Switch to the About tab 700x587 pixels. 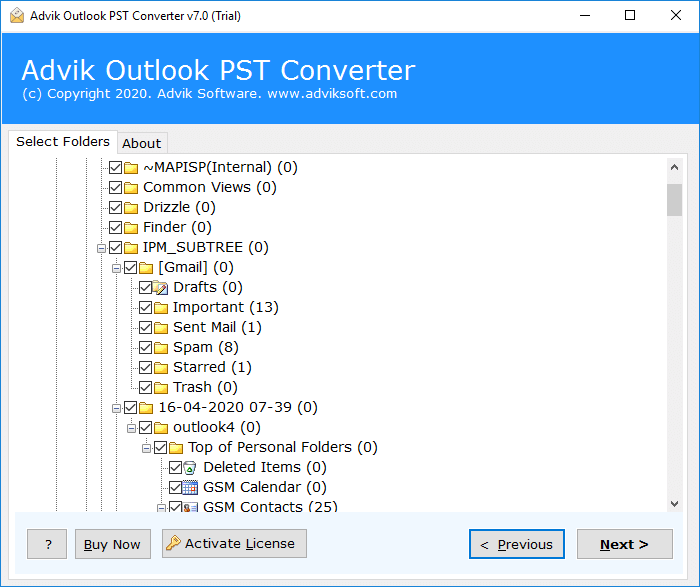click(x=142, y=143)
